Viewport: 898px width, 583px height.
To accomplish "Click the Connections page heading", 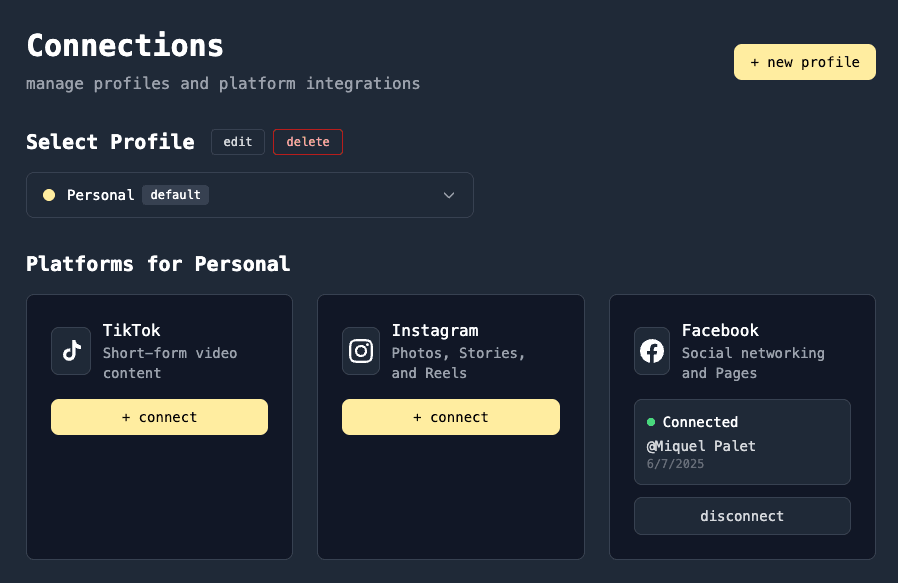I will [x=124, y=45].
